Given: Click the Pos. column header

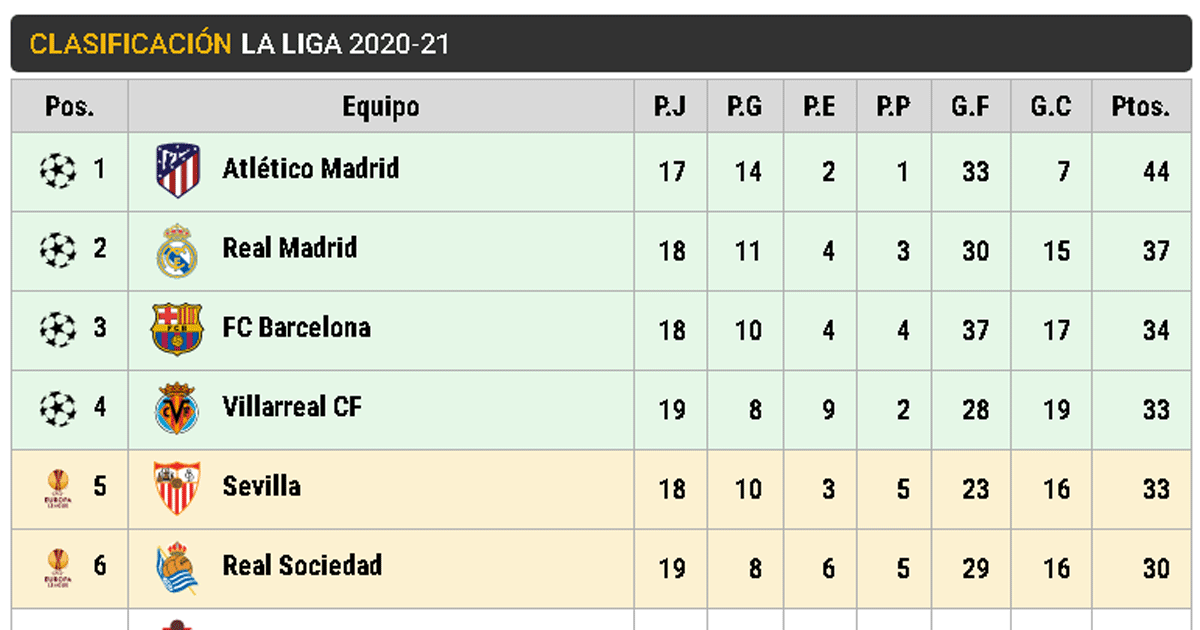Looking at the screenshot, I should click(69, 106).
